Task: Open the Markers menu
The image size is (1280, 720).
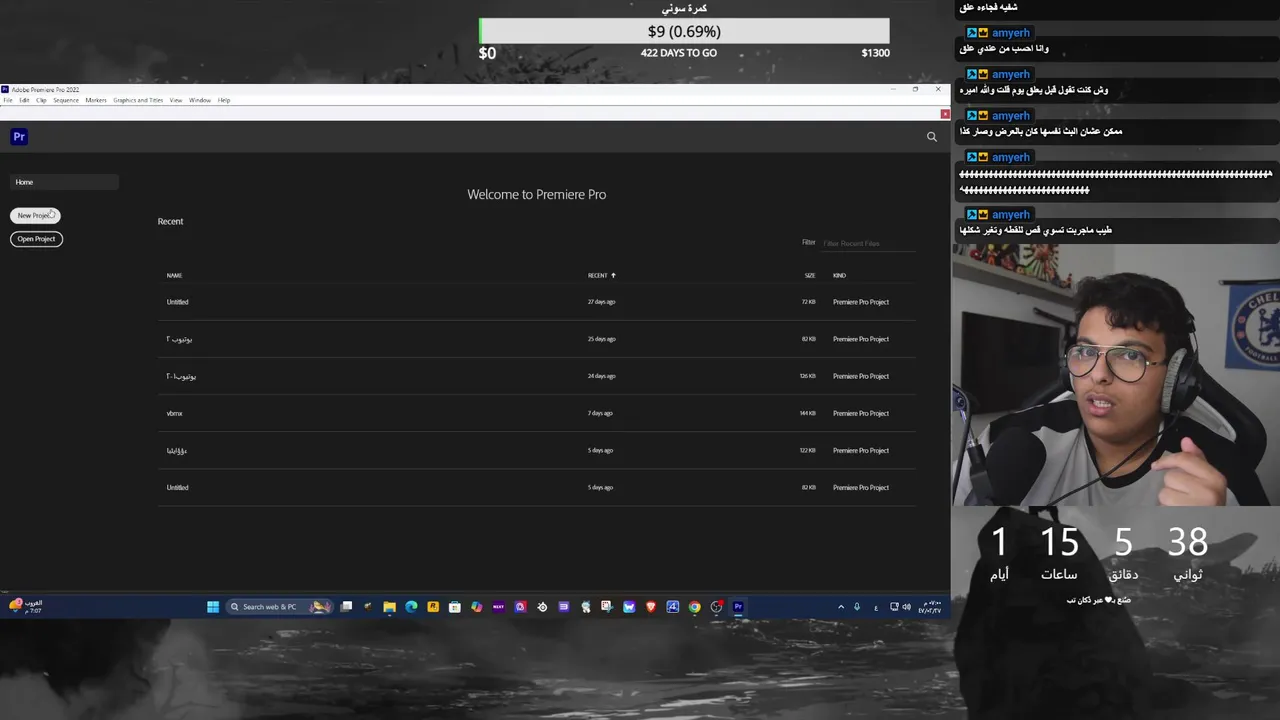Action: (96, 100)
